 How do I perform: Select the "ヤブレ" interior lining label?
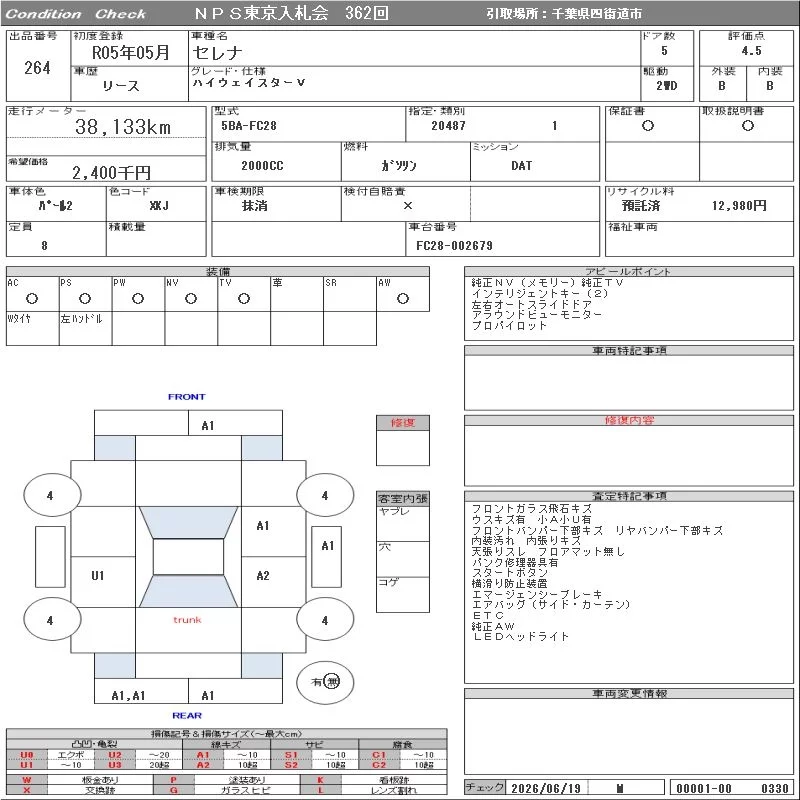point(394,511)
